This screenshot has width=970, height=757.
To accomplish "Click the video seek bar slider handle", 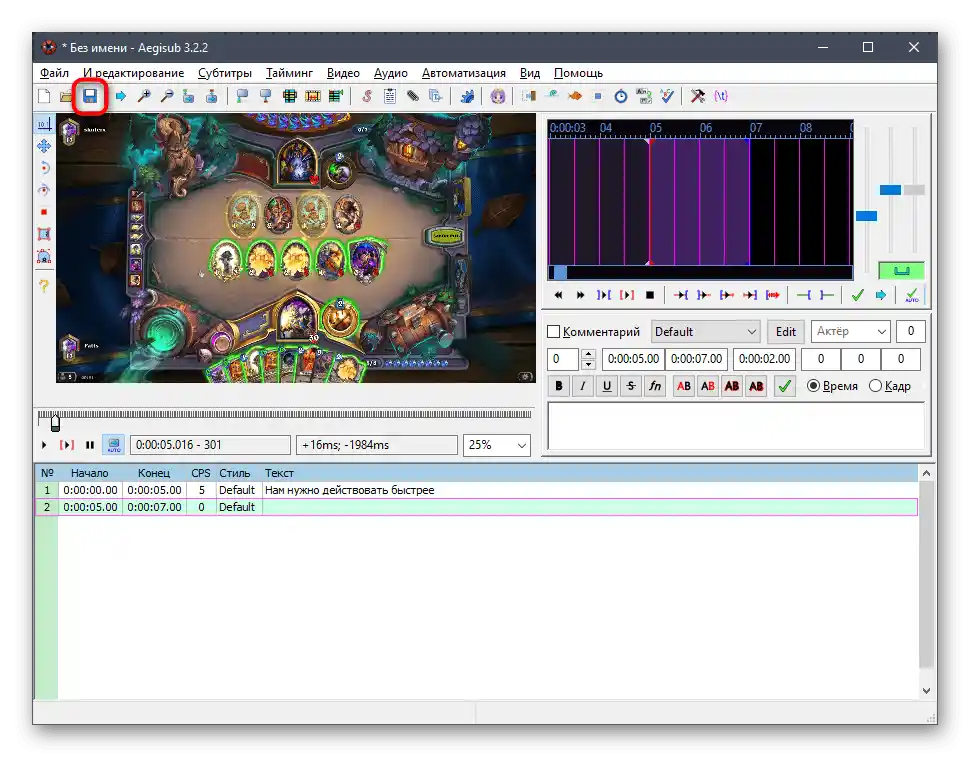I will coord(55,422).
